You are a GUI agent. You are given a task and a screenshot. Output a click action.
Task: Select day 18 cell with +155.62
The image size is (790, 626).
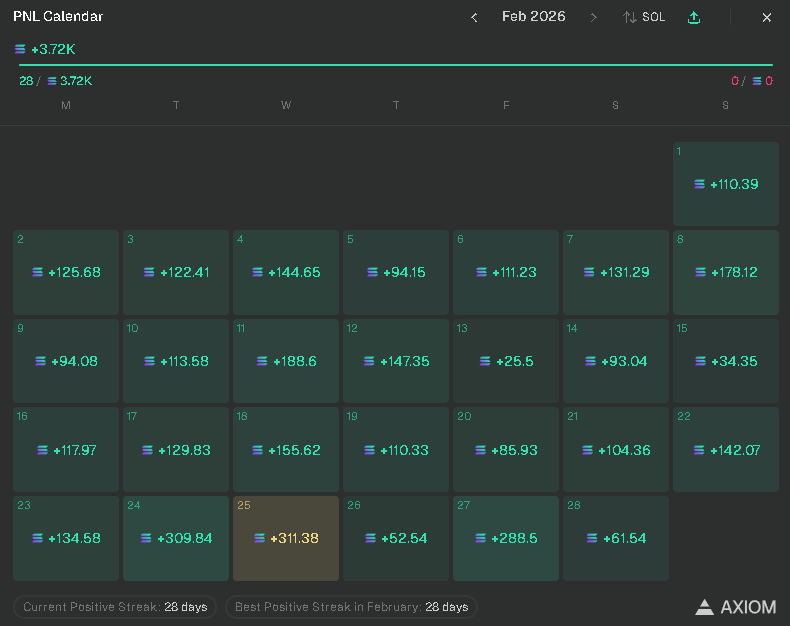point(286,450)
